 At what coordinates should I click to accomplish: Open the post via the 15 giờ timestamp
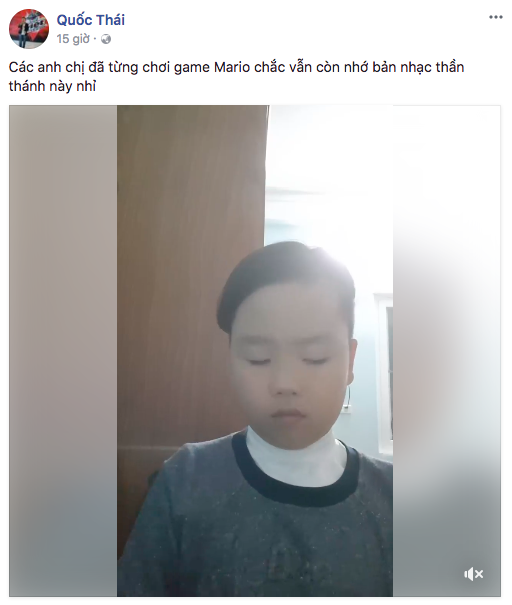pyautogui.click(x=73, y=39)
